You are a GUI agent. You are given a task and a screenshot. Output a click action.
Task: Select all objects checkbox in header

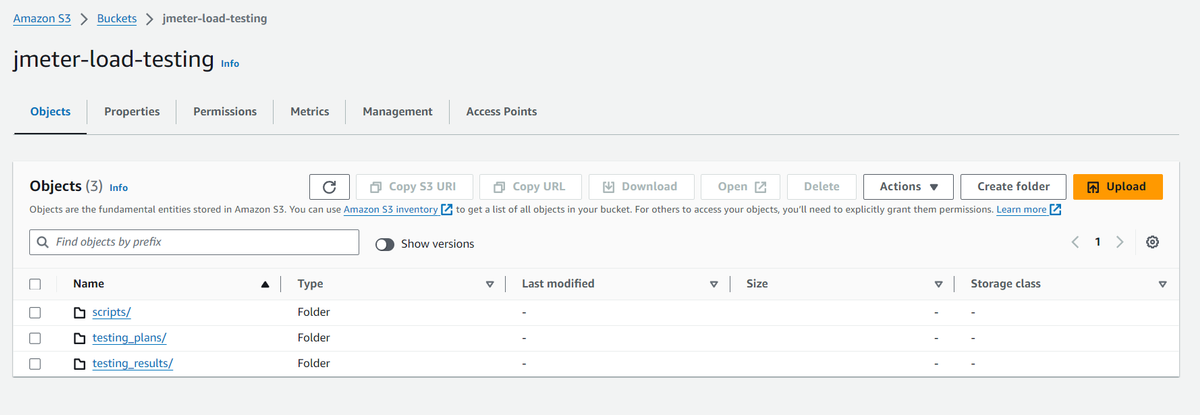point(35,284)
